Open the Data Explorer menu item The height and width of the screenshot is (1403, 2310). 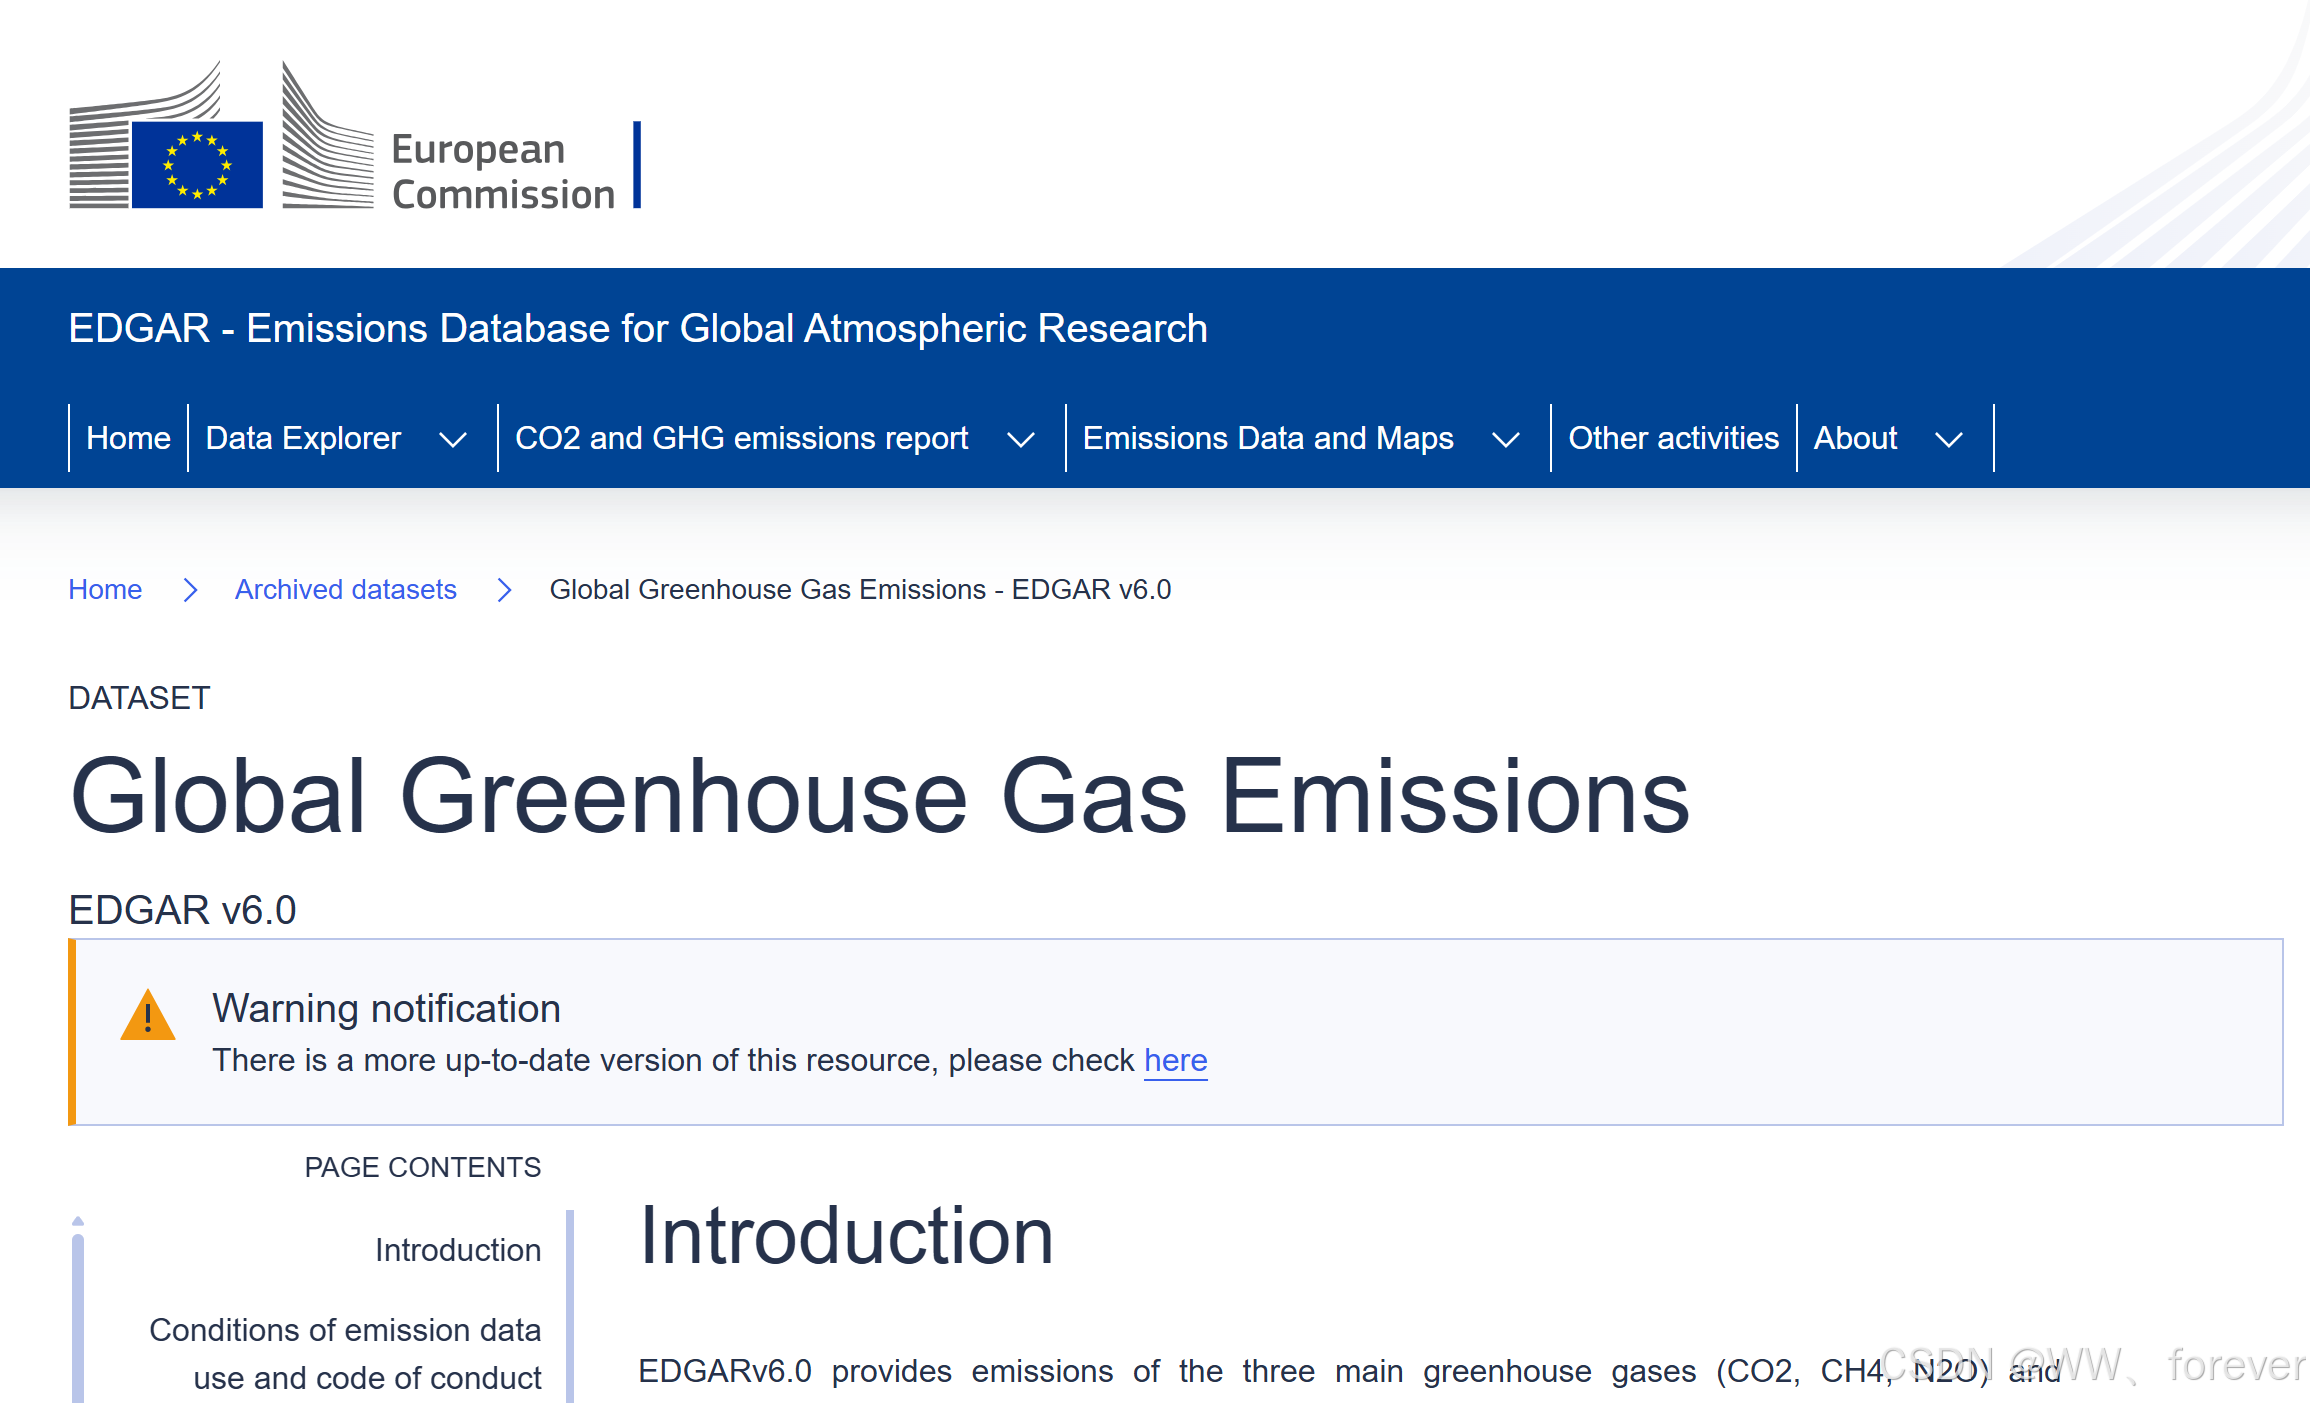(x=303, y=438)
